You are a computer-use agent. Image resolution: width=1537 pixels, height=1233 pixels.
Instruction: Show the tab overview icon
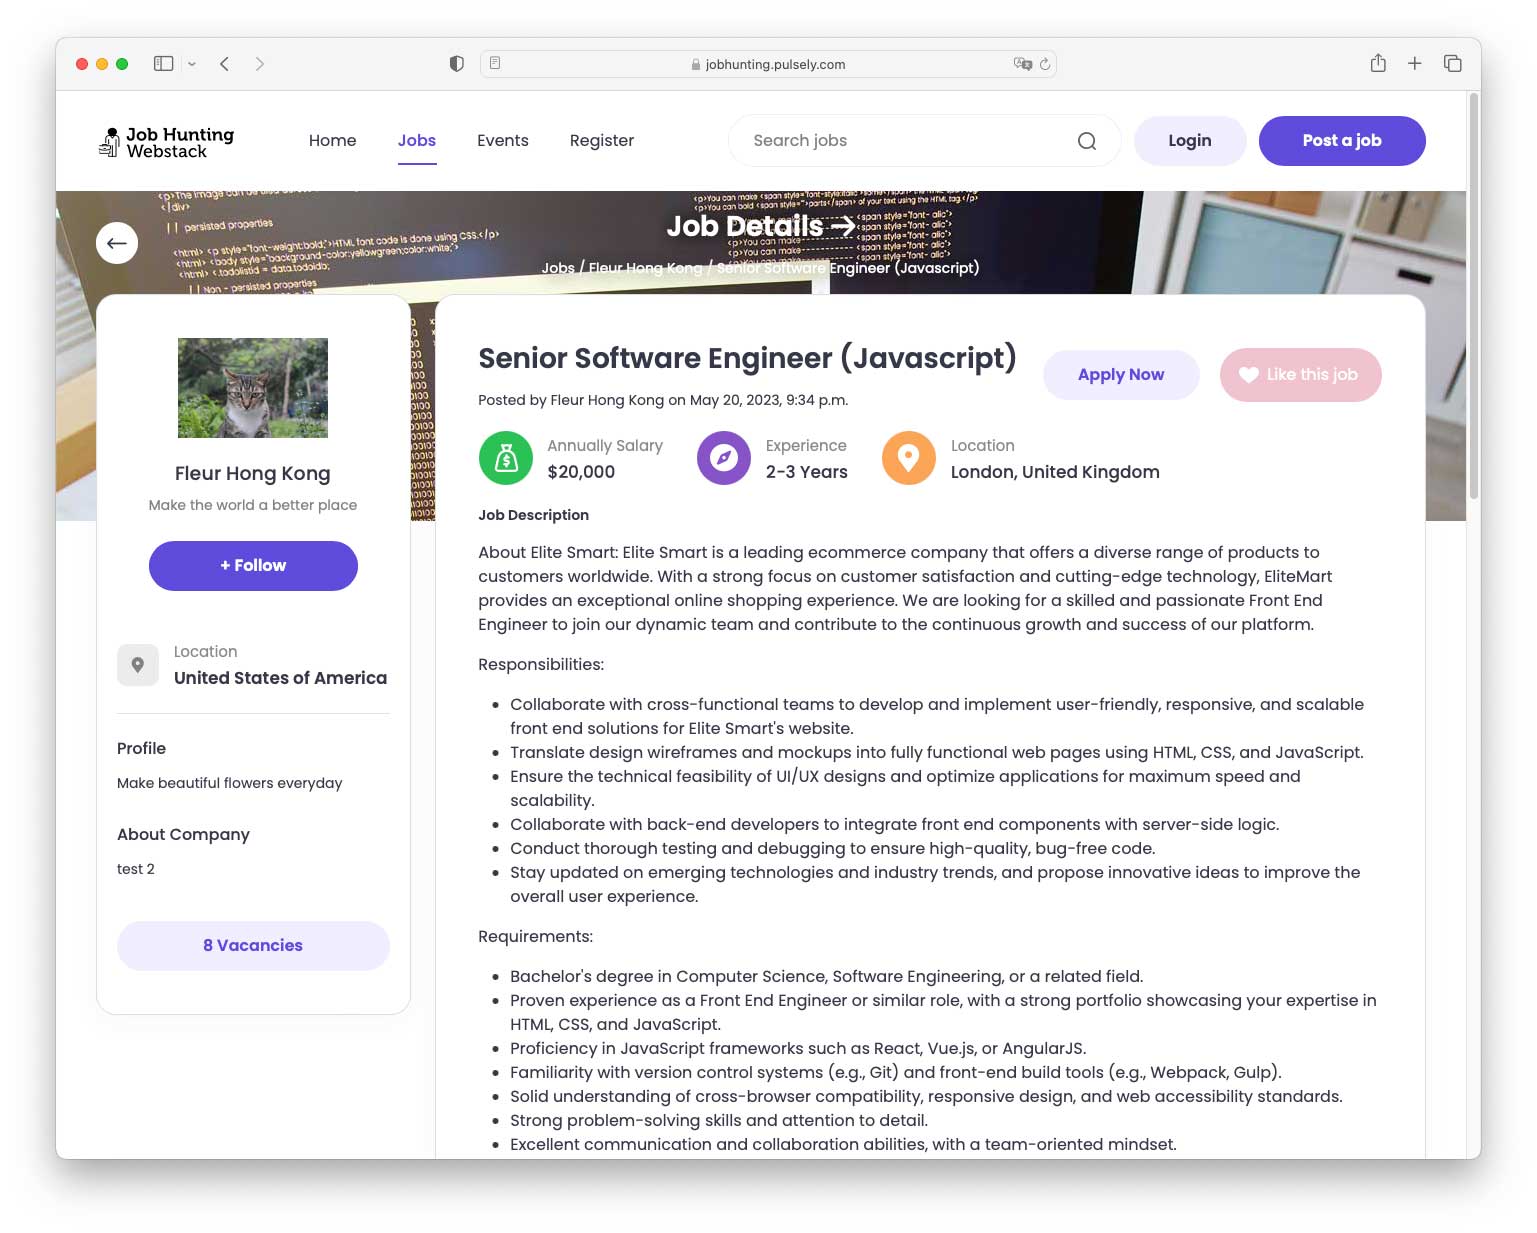1452,64
